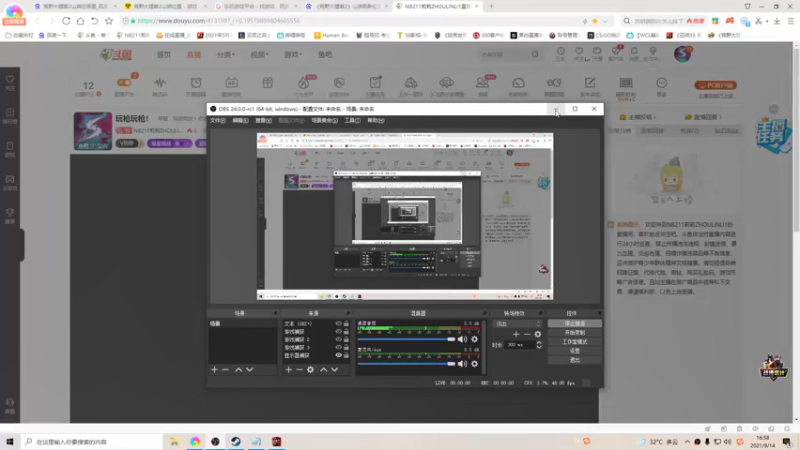Toggle visibility of 显示器捕获 source
Screen dimensions: 800x450
tap(338, 355)
